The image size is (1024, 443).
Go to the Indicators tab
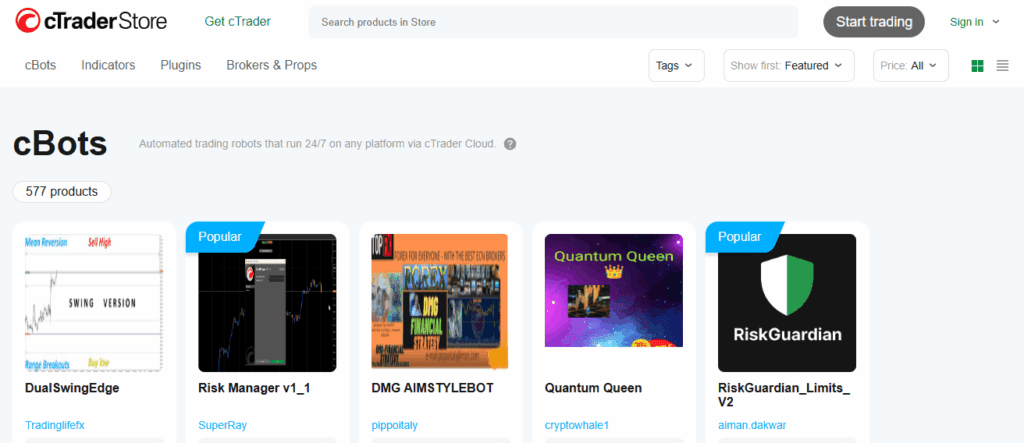click(108, 65)
